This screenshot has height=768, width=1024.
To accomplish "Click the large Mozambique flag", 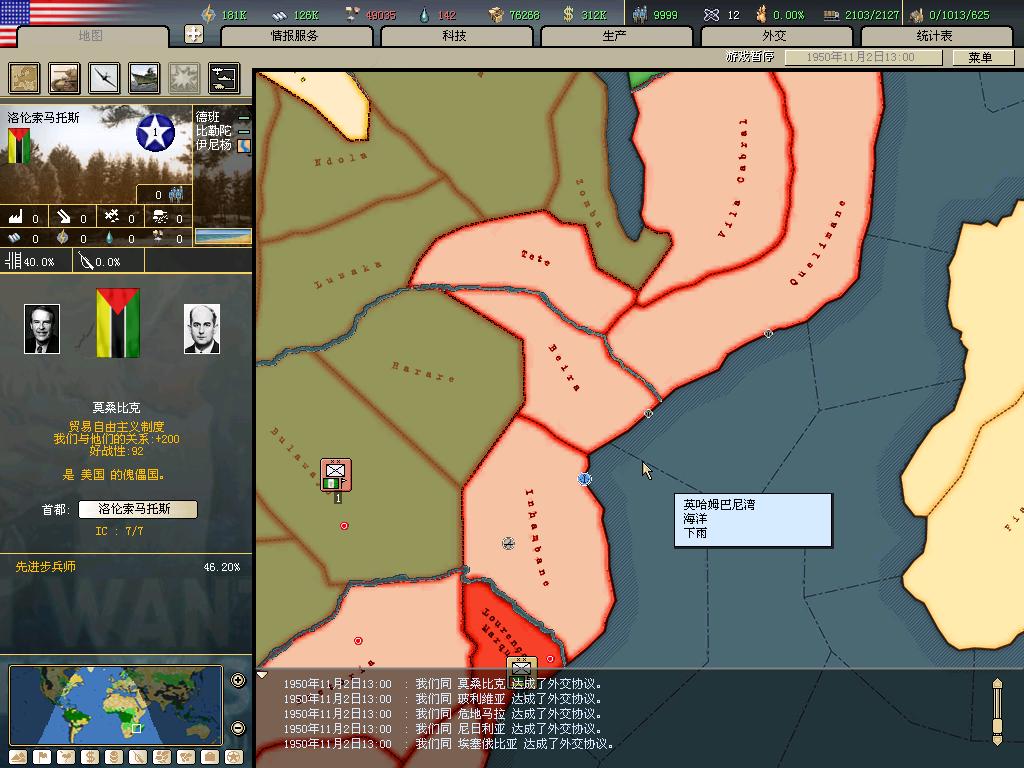I will click(118, 323).
